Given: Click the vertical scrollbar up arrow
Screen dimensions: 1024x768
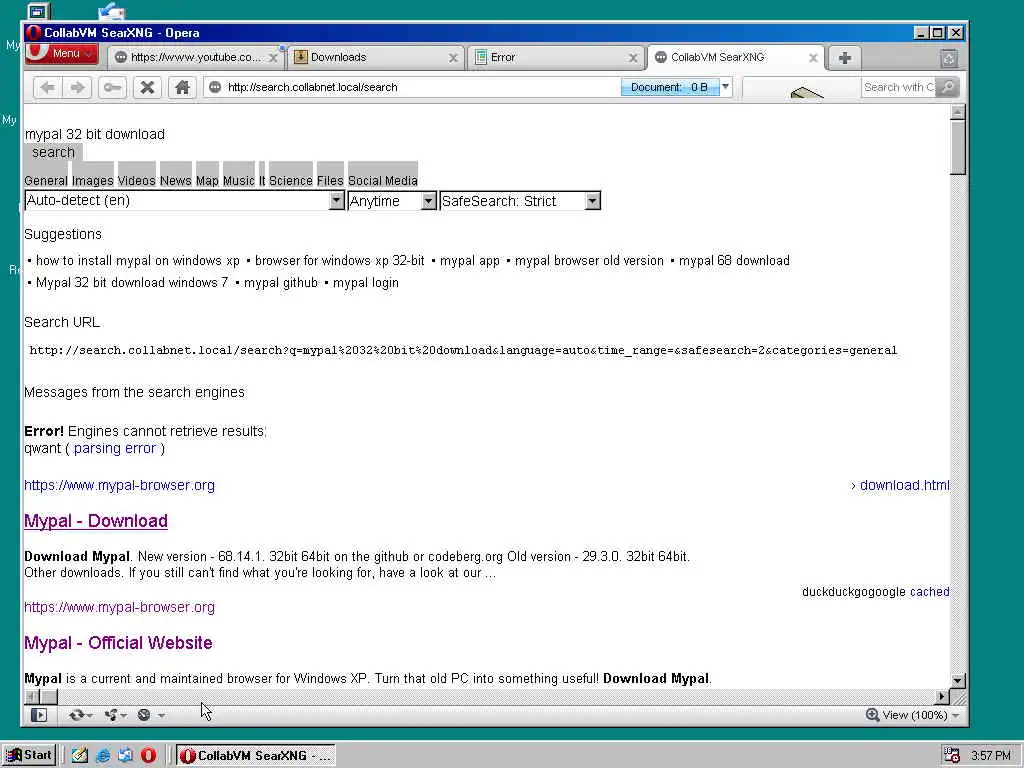Looking at the screenshot, I should pyautogui.click(x=957, y=112).
